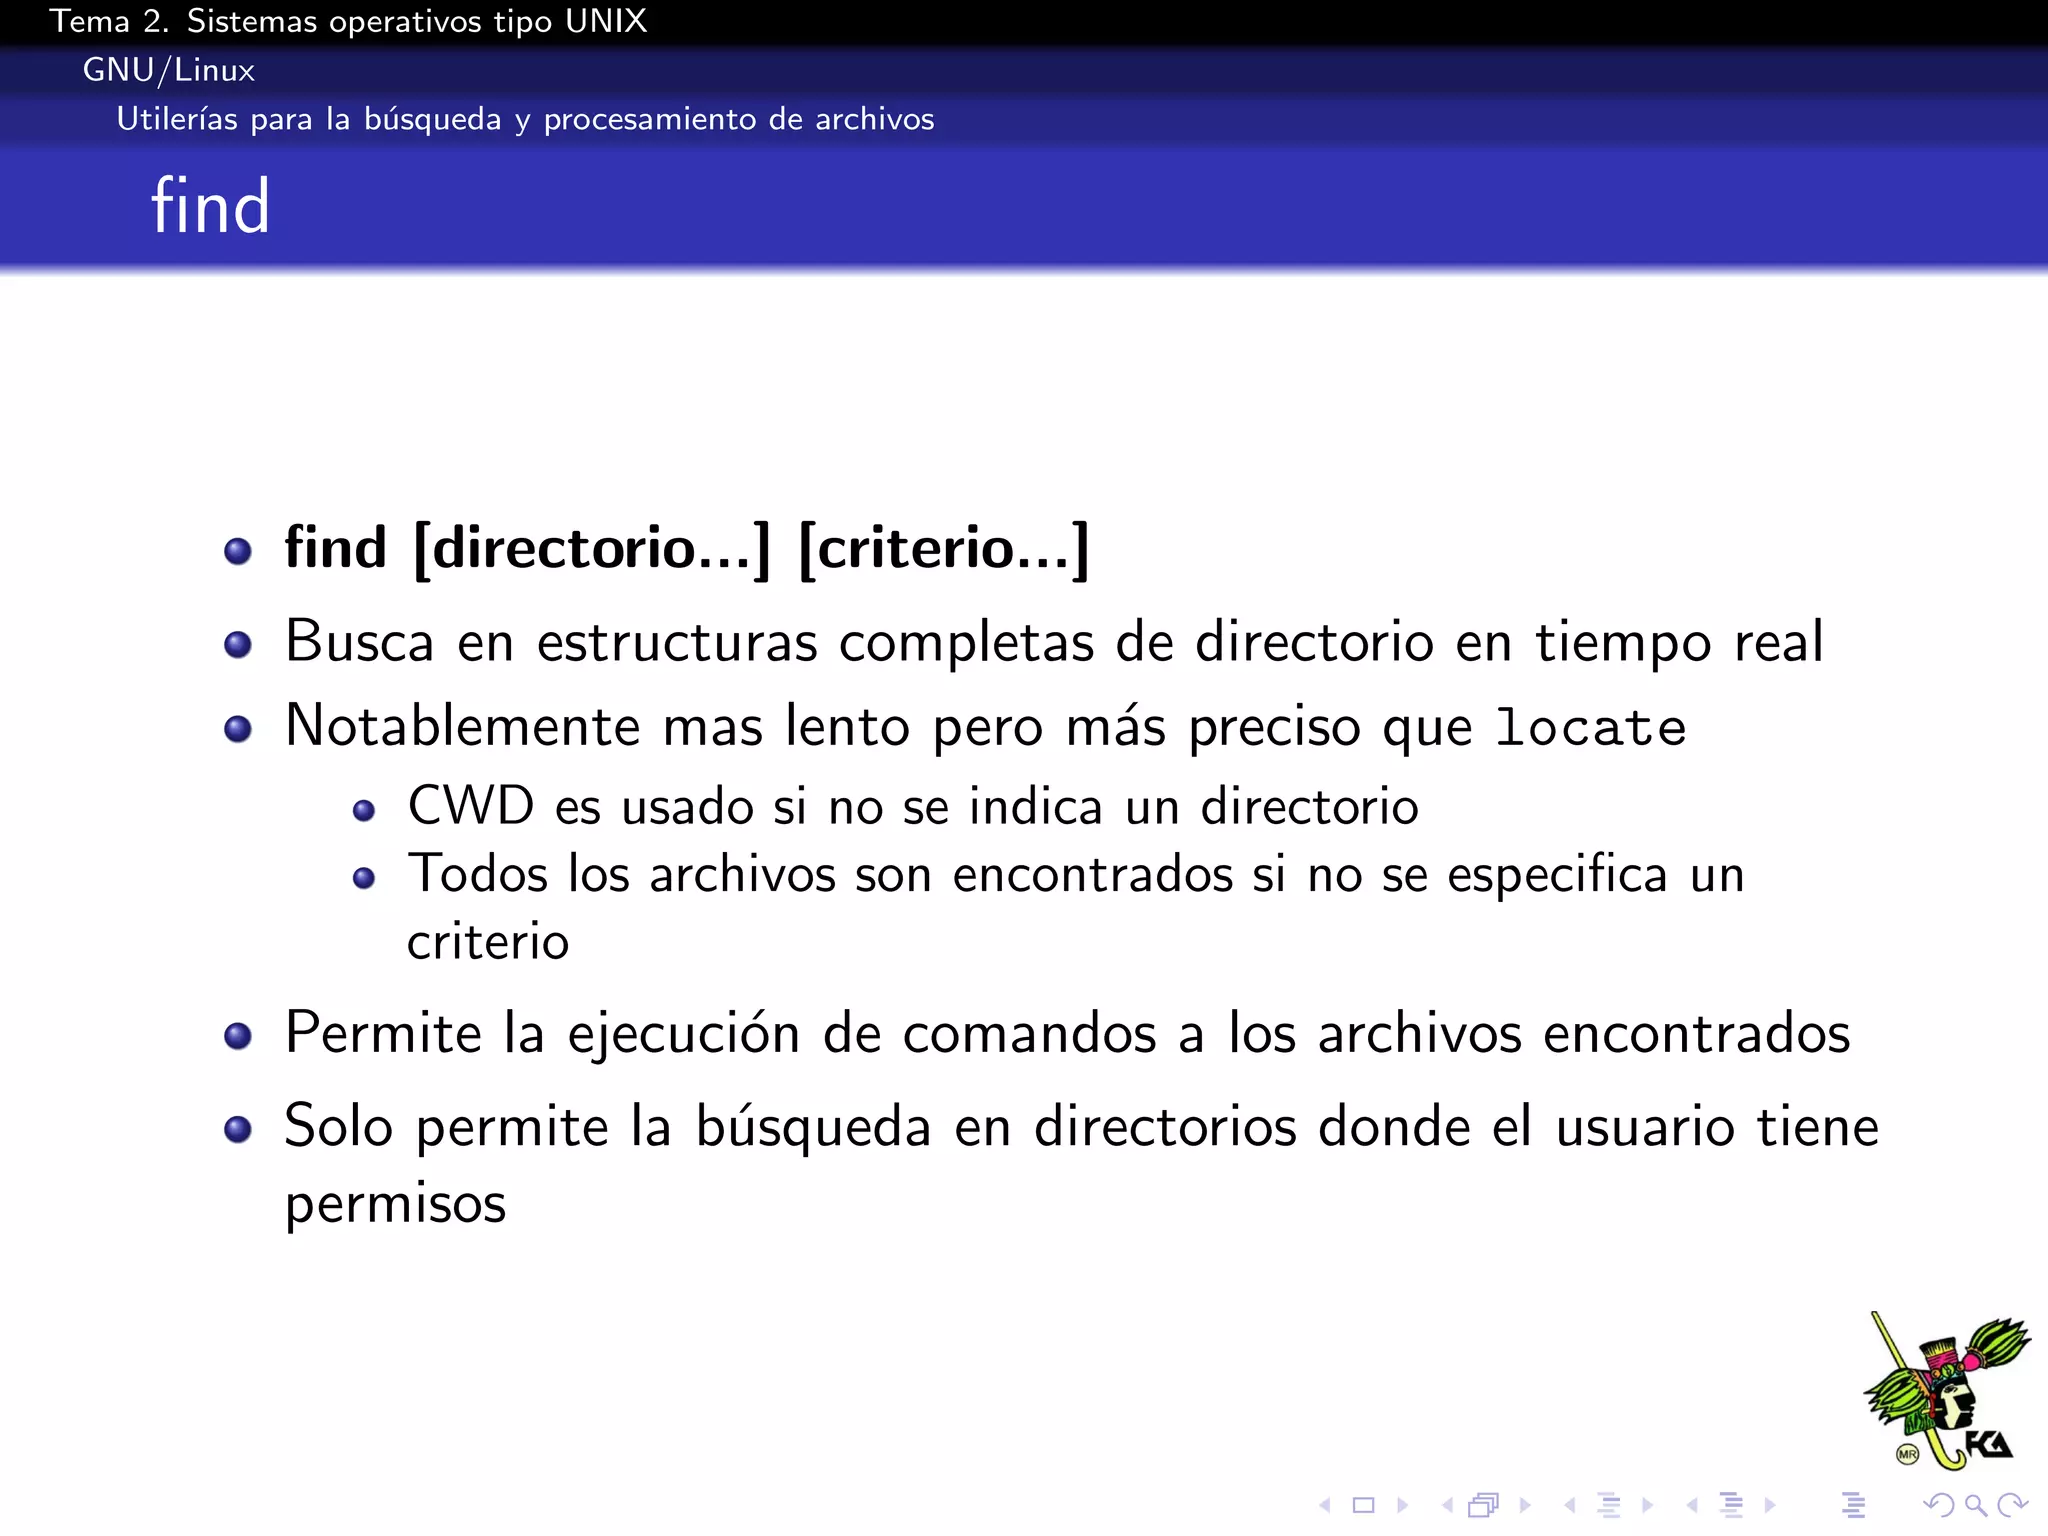The width and height of the screenshot is (2048, 1536).
Task: Click the FCA mascot logo
Action: coord(1946,1390)
